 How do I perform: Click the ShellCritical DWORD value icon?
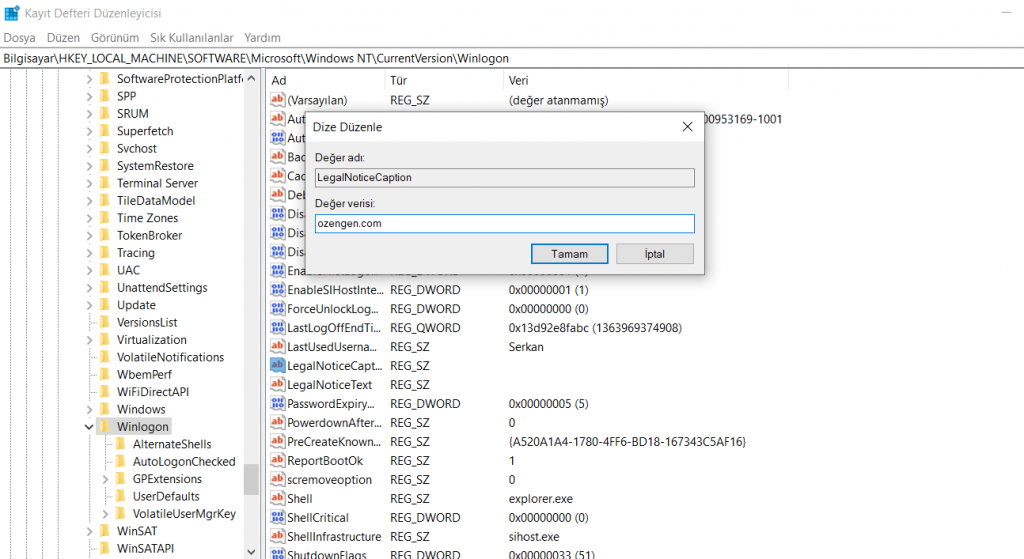278,518
